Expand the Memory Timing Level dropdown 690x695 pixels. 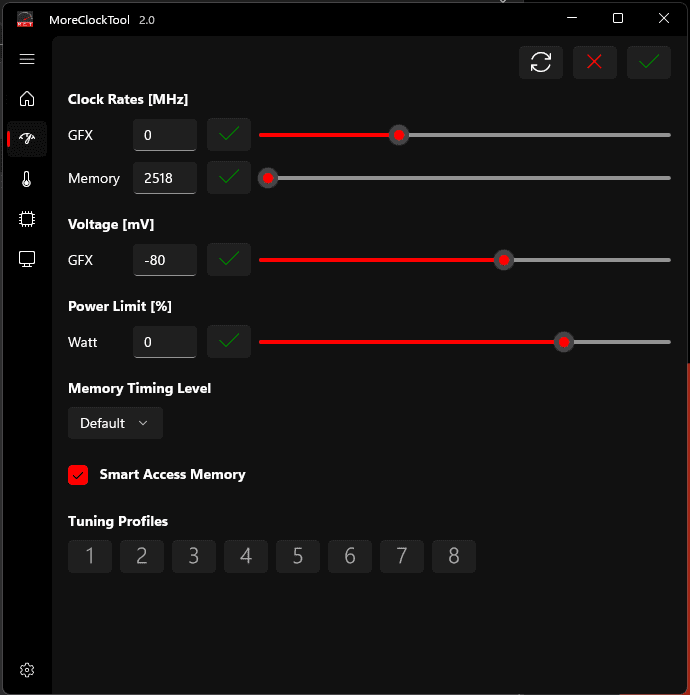tap(115, 423)
